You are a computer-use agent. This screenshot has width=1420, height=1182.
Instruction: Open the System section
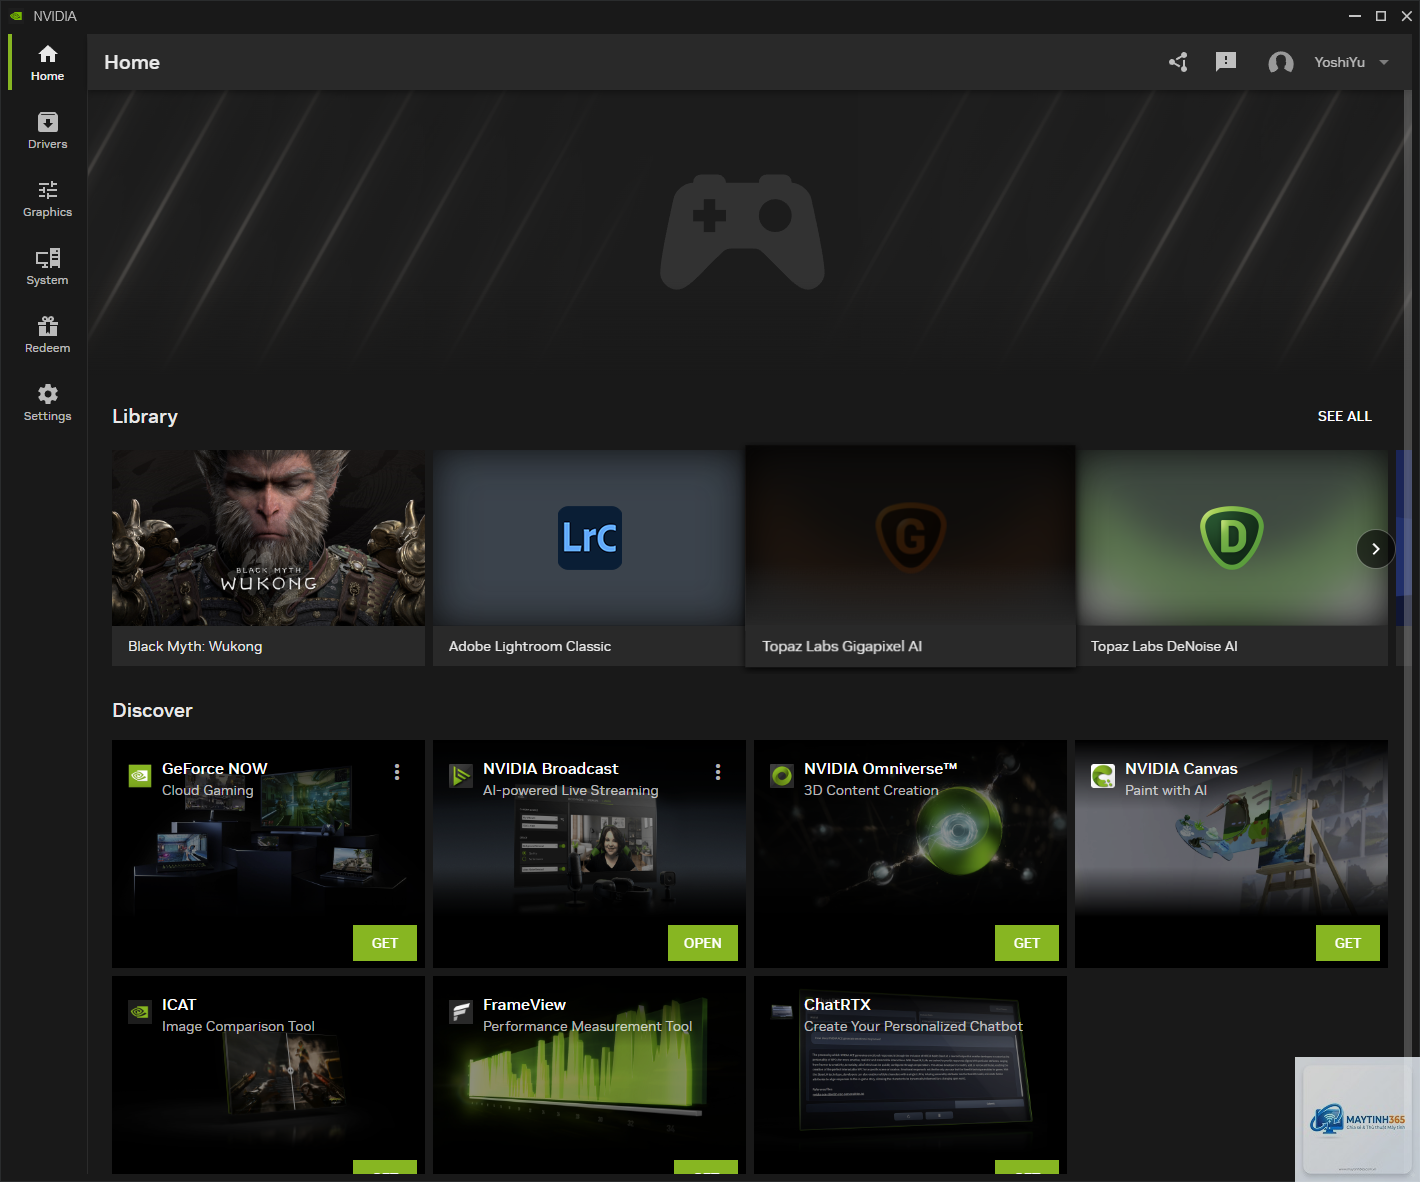point(47,266)
